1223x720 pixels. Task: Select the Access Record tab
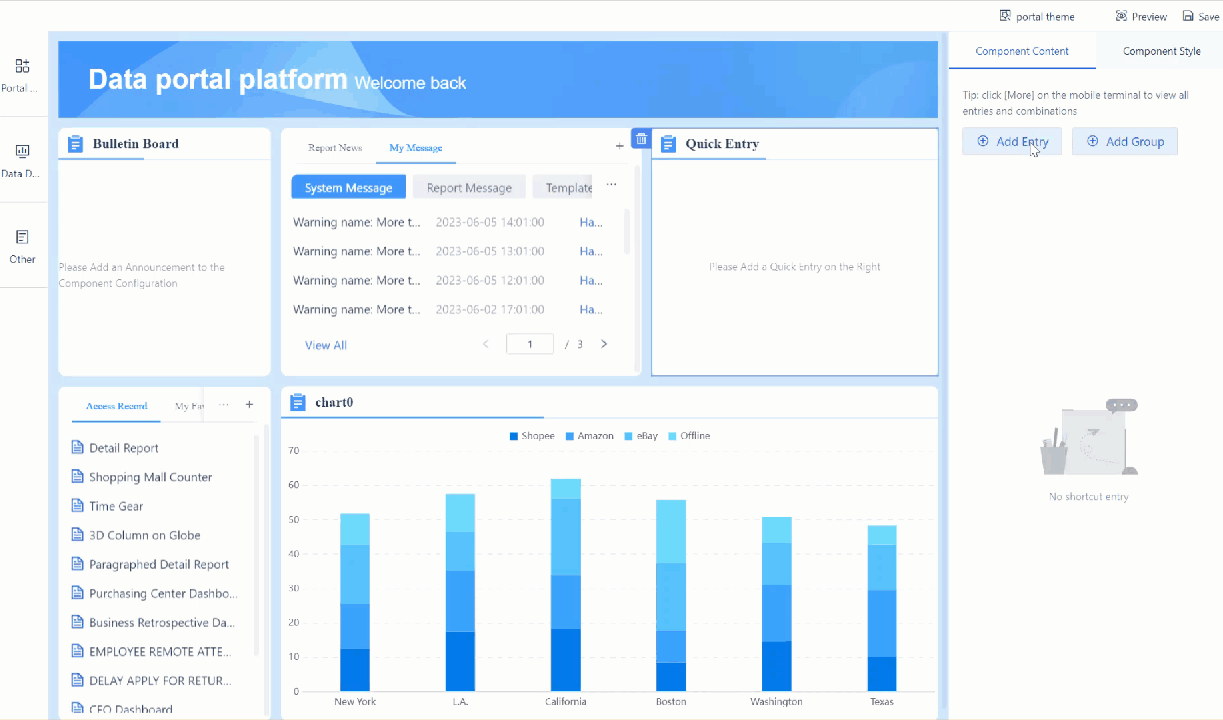point(116,406)
